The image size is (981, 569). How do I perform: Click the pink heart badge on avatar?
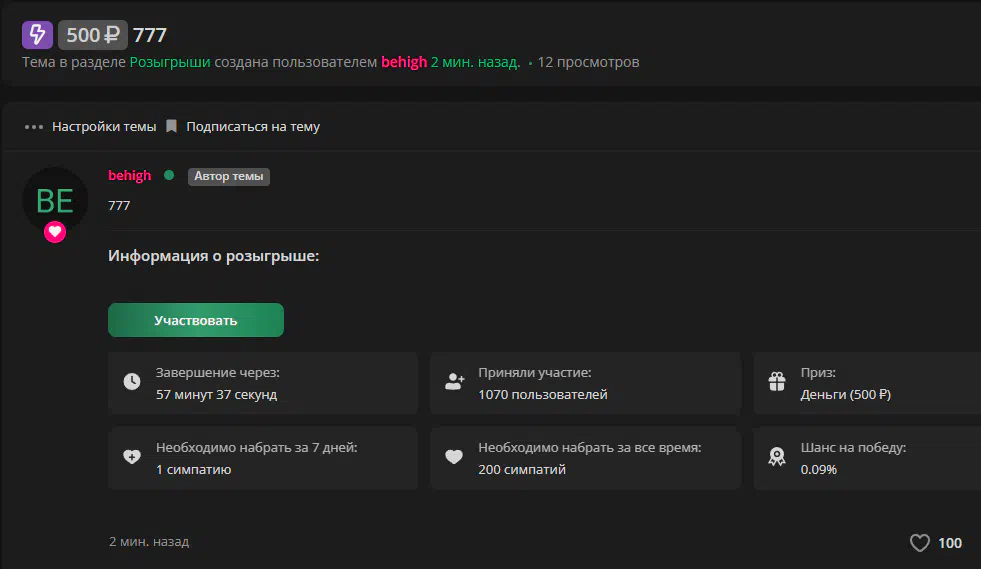tap(55, 232)
